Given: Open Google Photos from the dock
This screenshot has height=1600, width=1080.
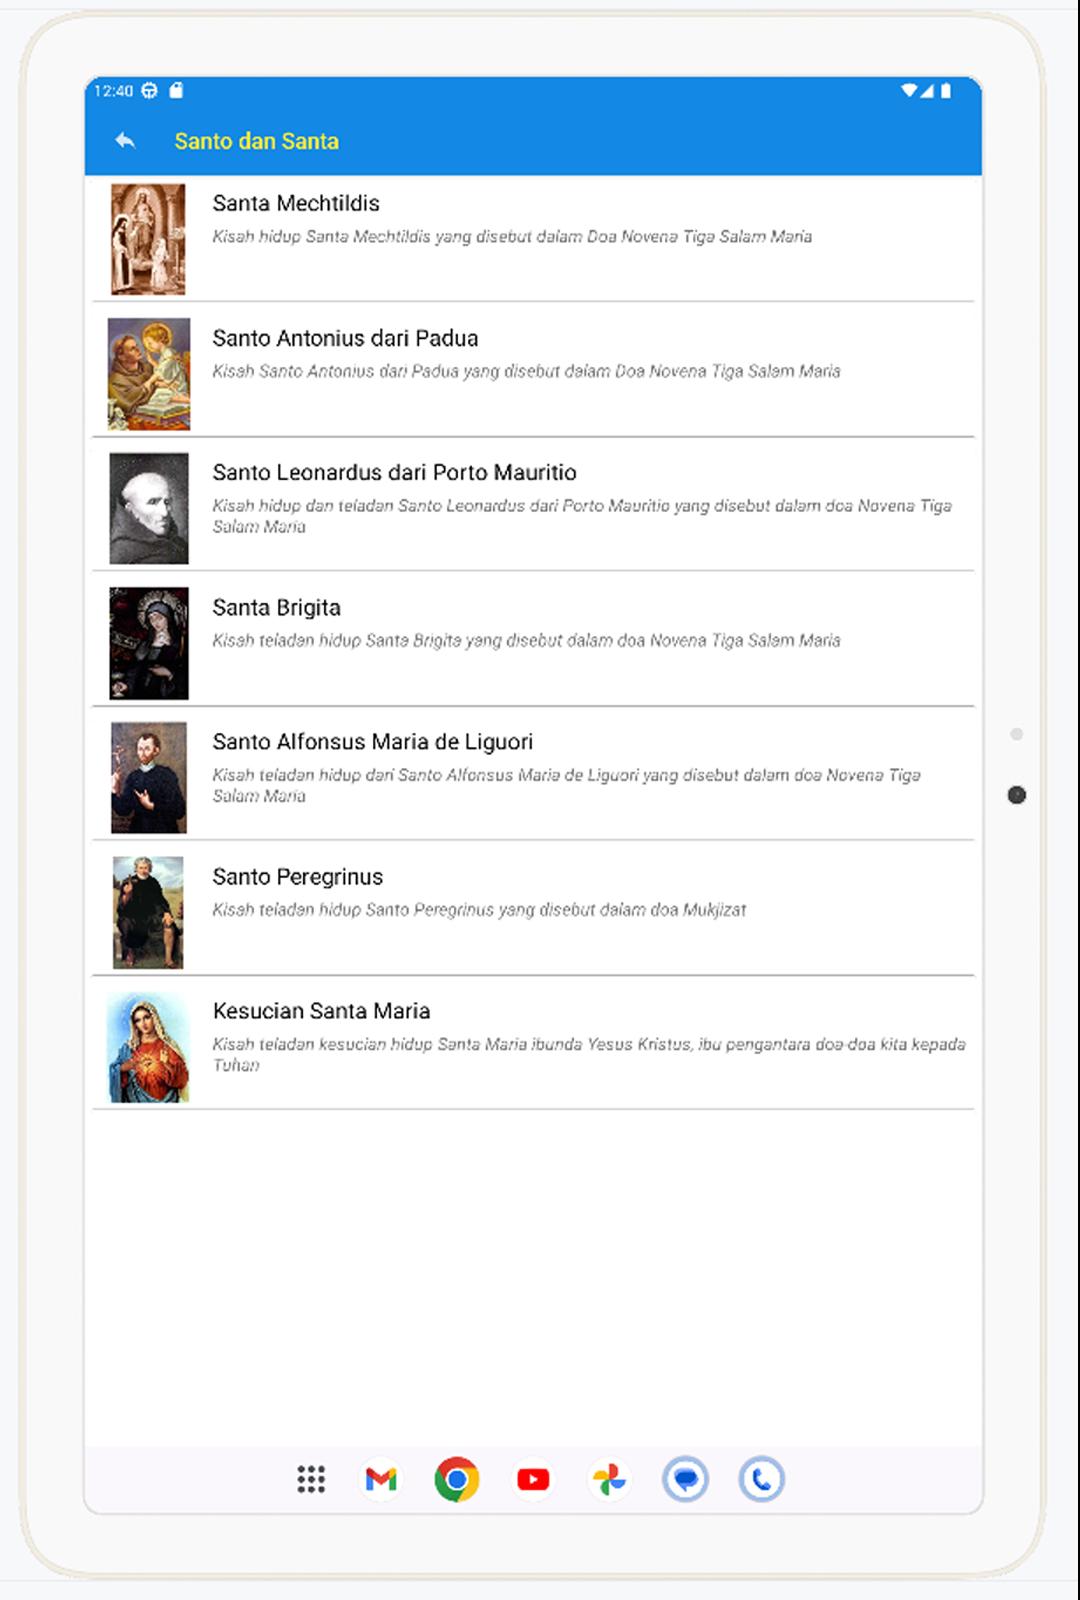Looking at the screenshot, I should pos(609,1479).
